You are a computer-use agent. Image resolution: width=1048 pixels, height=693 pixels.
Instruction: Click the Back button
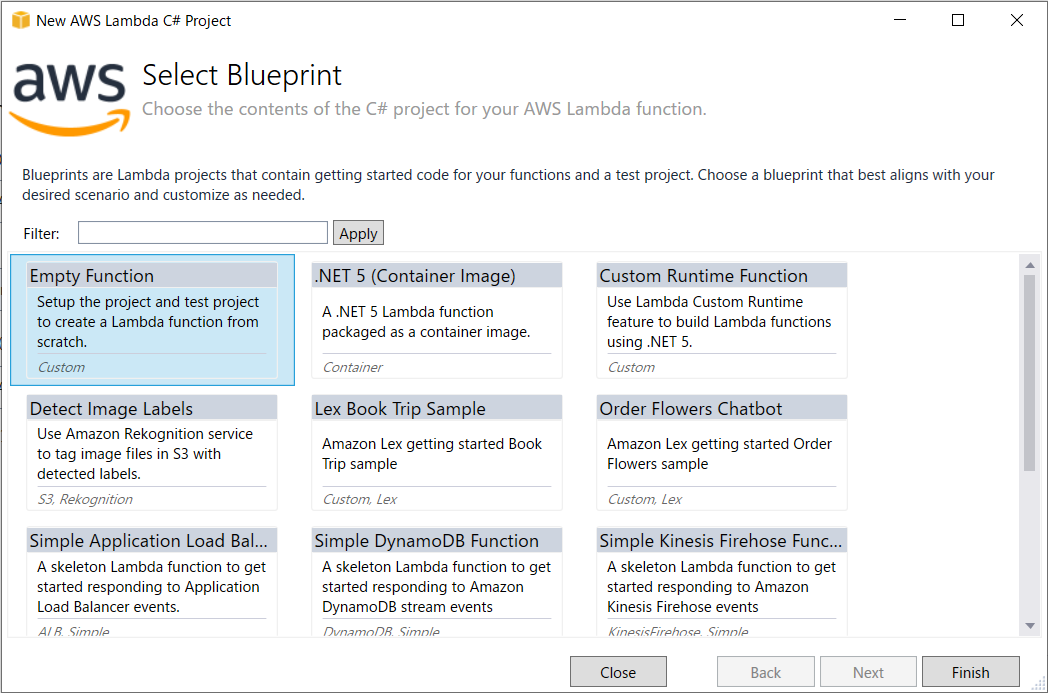coord(765,672)
